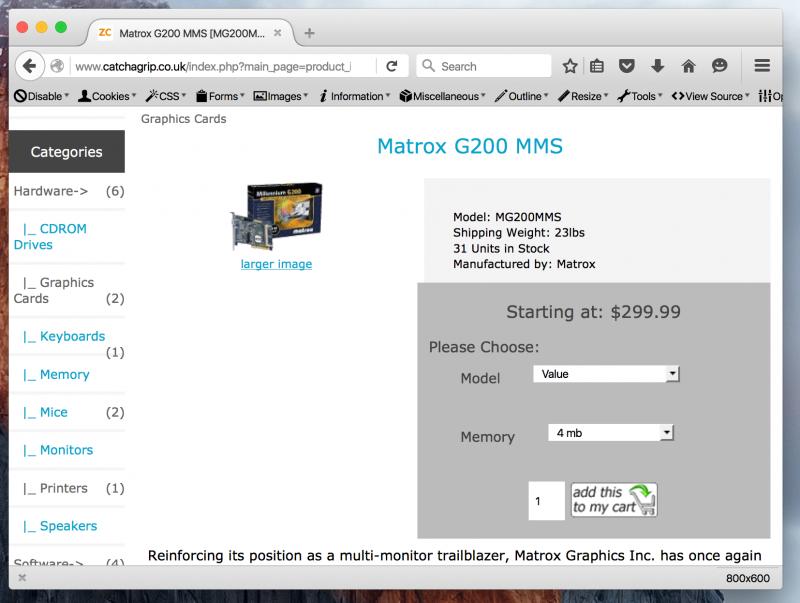800x603 pixels.
Task: Click the Categories sidebar heading
Action: 66,152
